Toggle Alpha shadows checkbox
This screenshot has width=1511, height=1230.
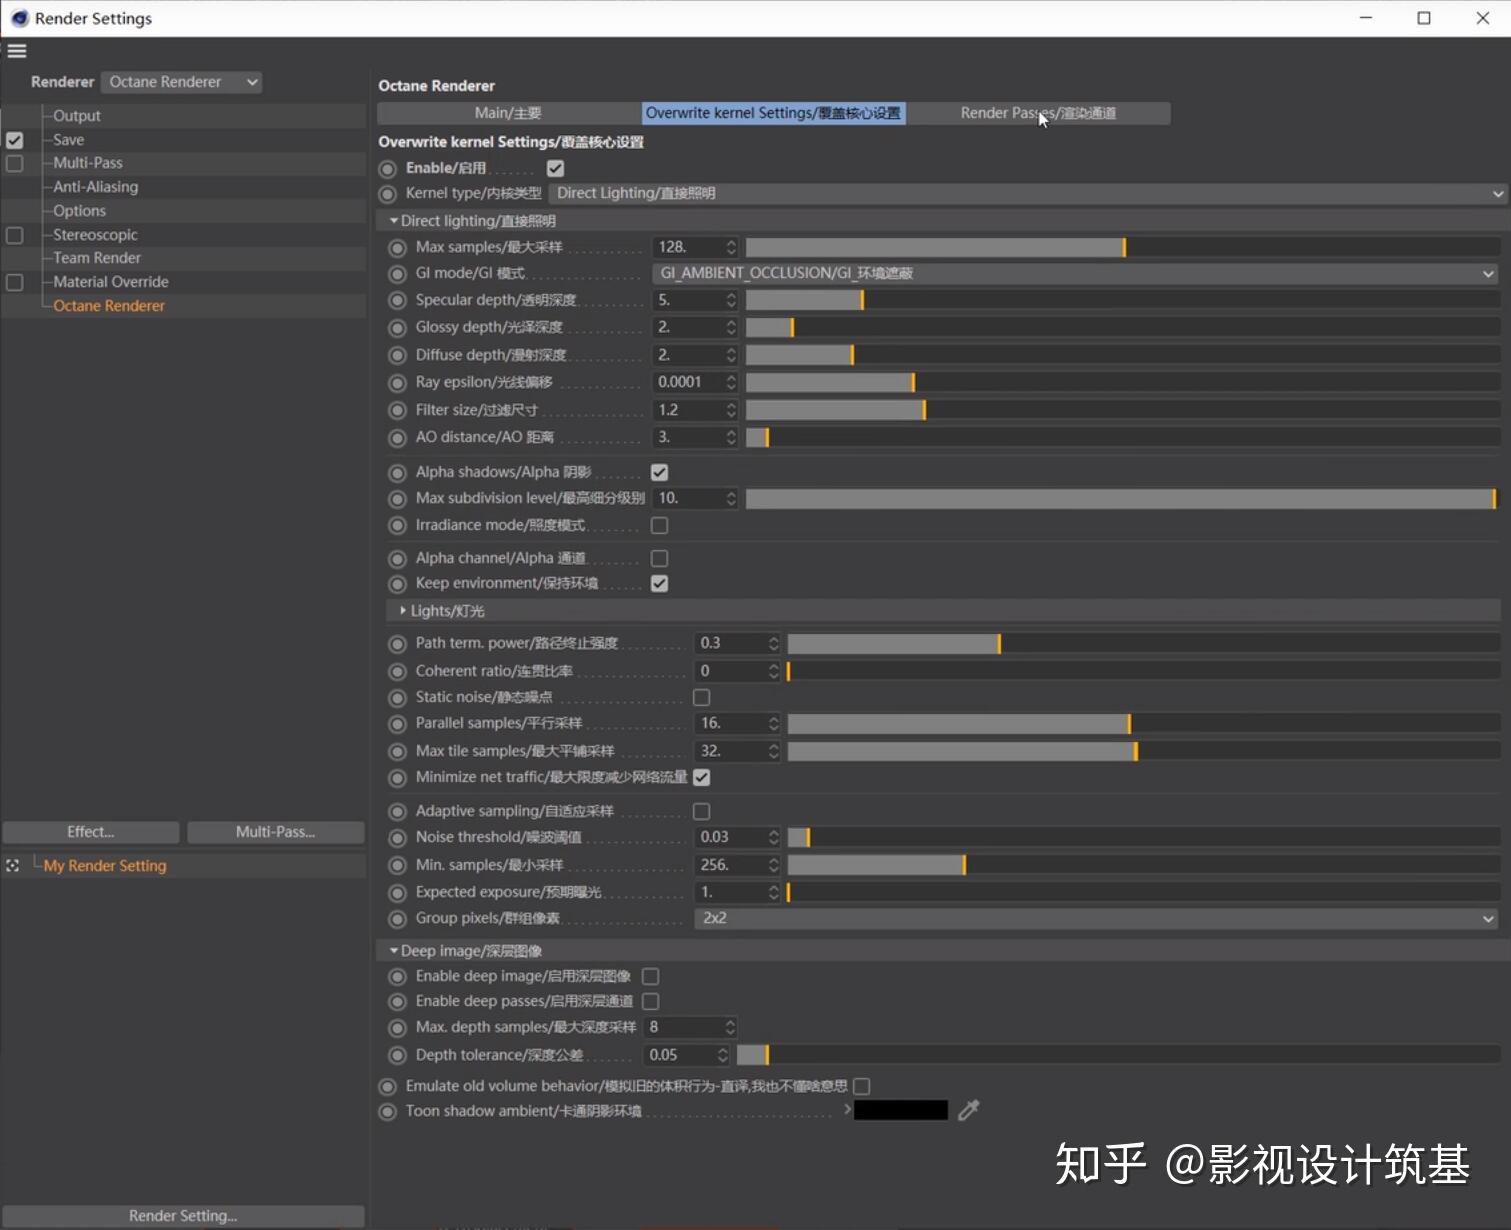point(660,472)
